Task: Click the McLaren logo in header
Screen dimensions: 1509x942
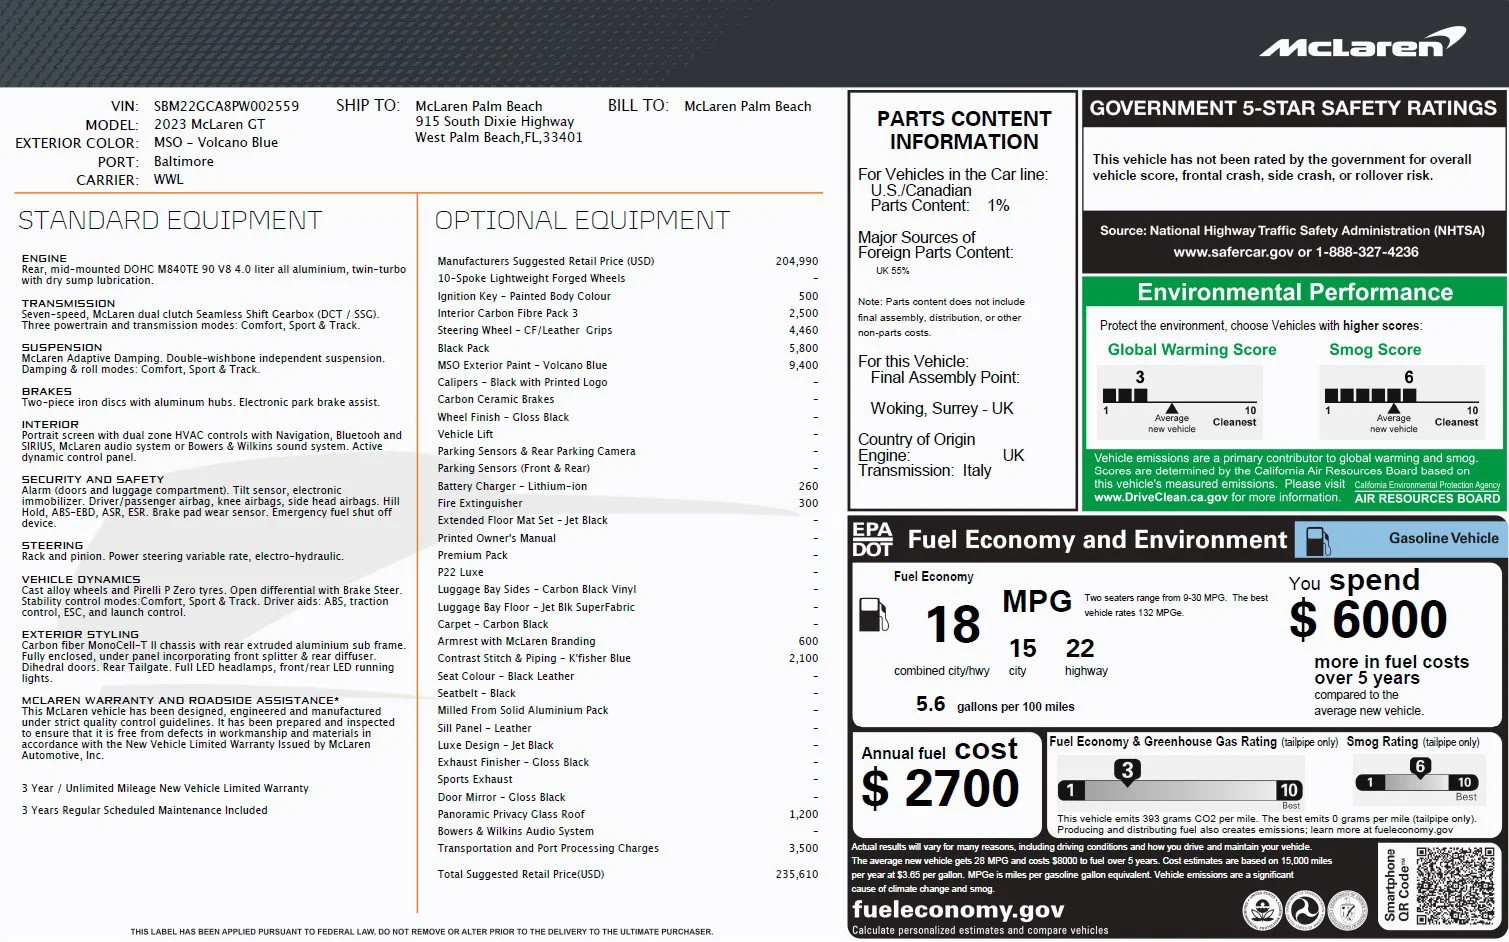Action: click(1361, 42)
